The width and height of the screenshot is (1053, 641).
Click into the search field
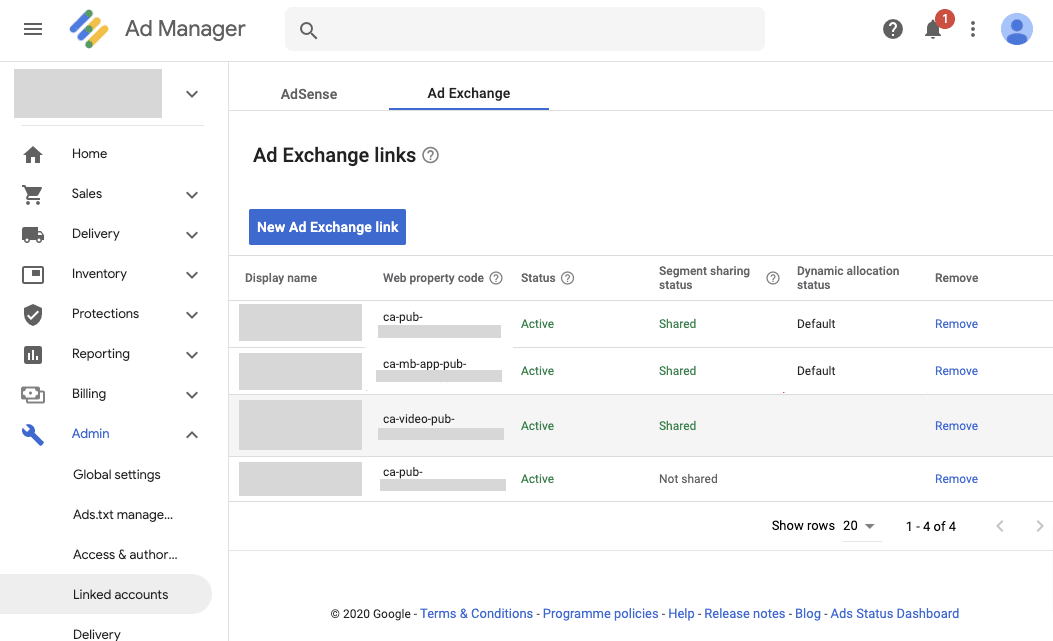[x=525, y=30]
